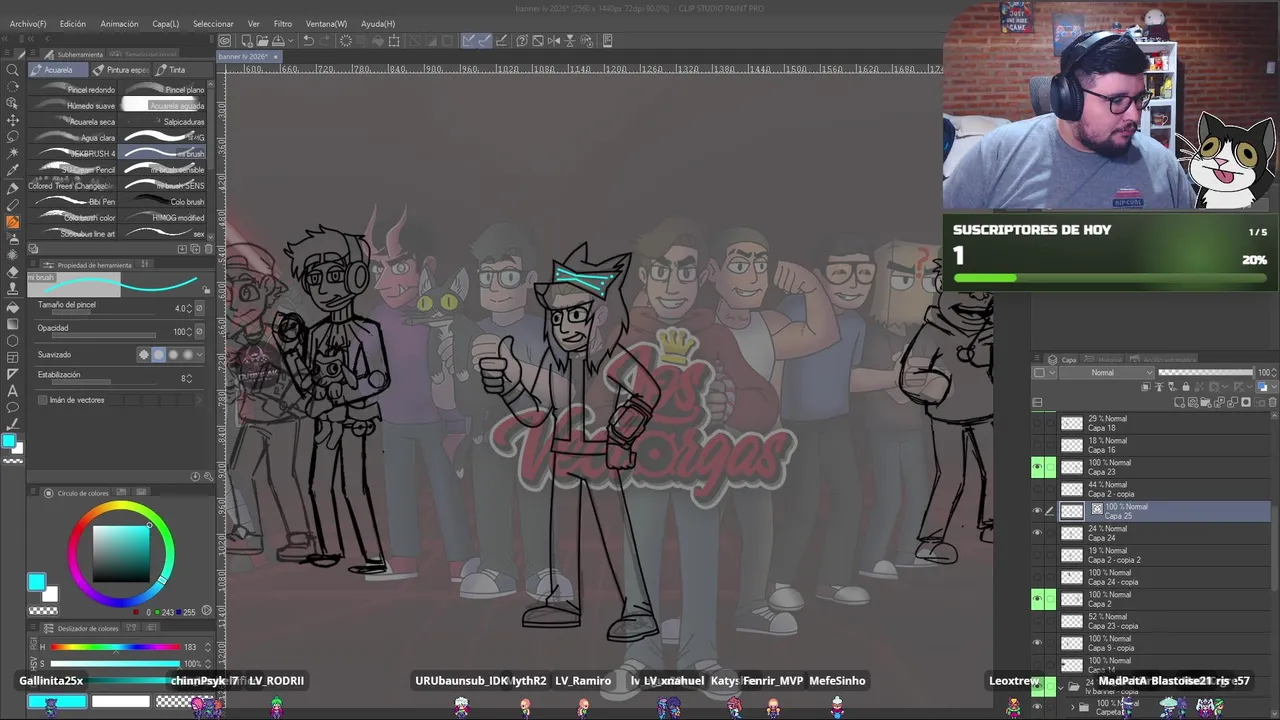Select the Eyedropper tool
Viewport: 1280px width, 720px height.
(x=13, y=171)
